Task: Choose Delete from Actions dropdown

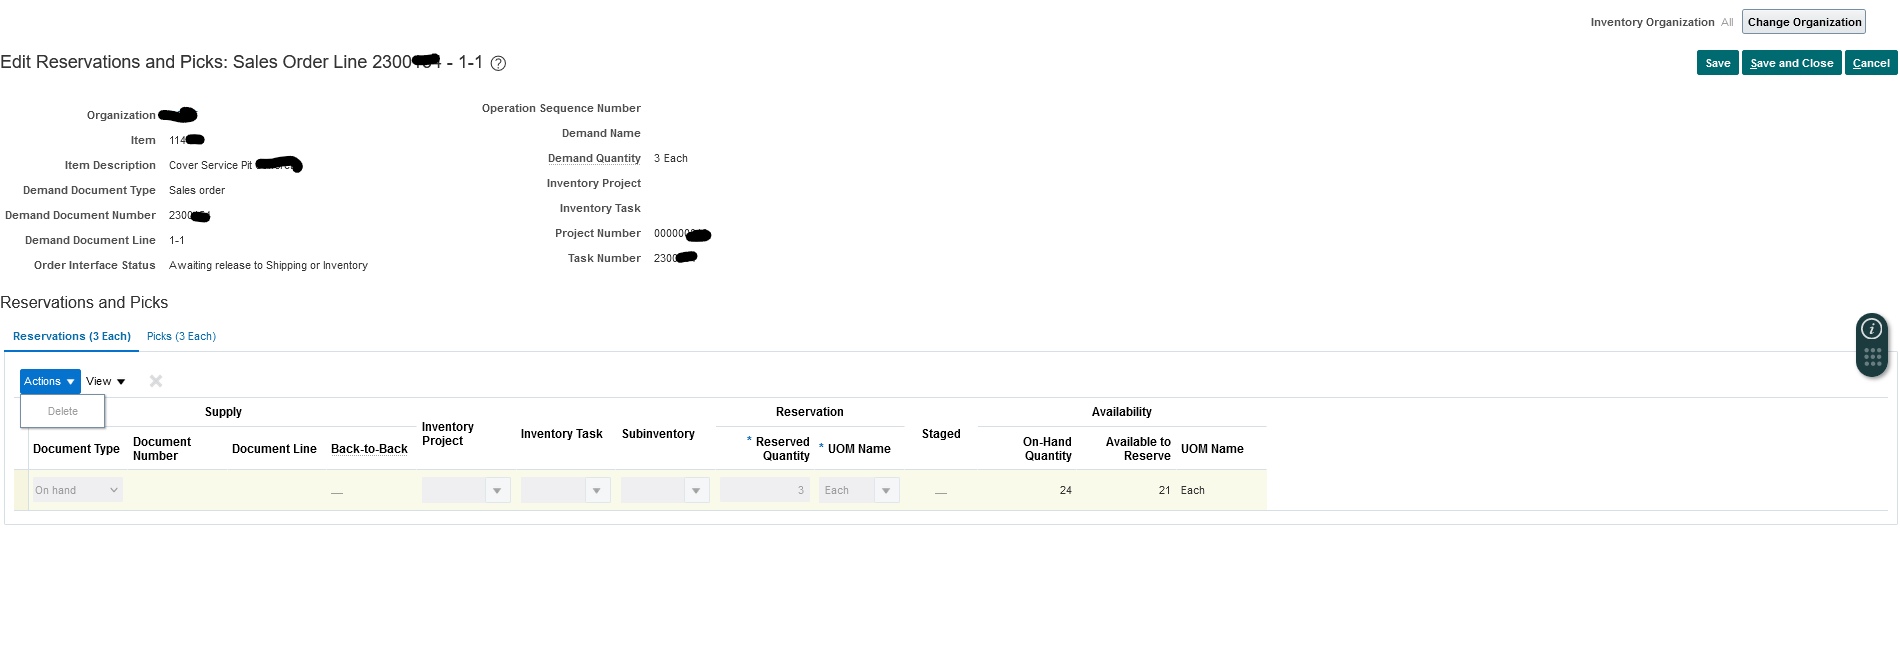Action: [63, 411]
